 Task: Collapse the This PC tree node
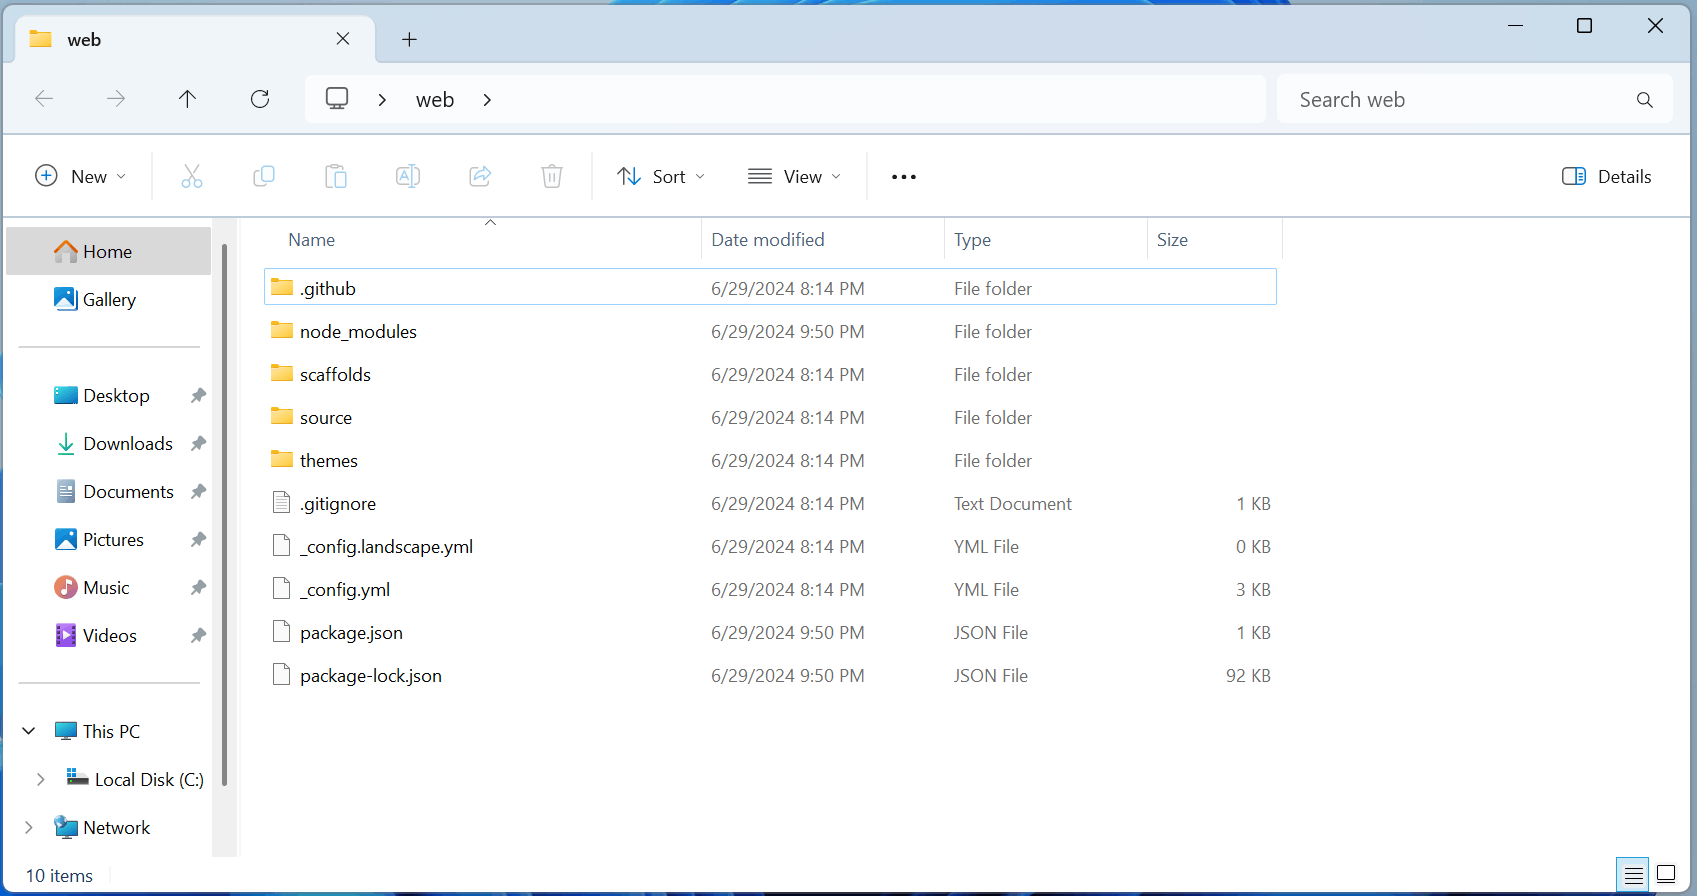(29, 731)
